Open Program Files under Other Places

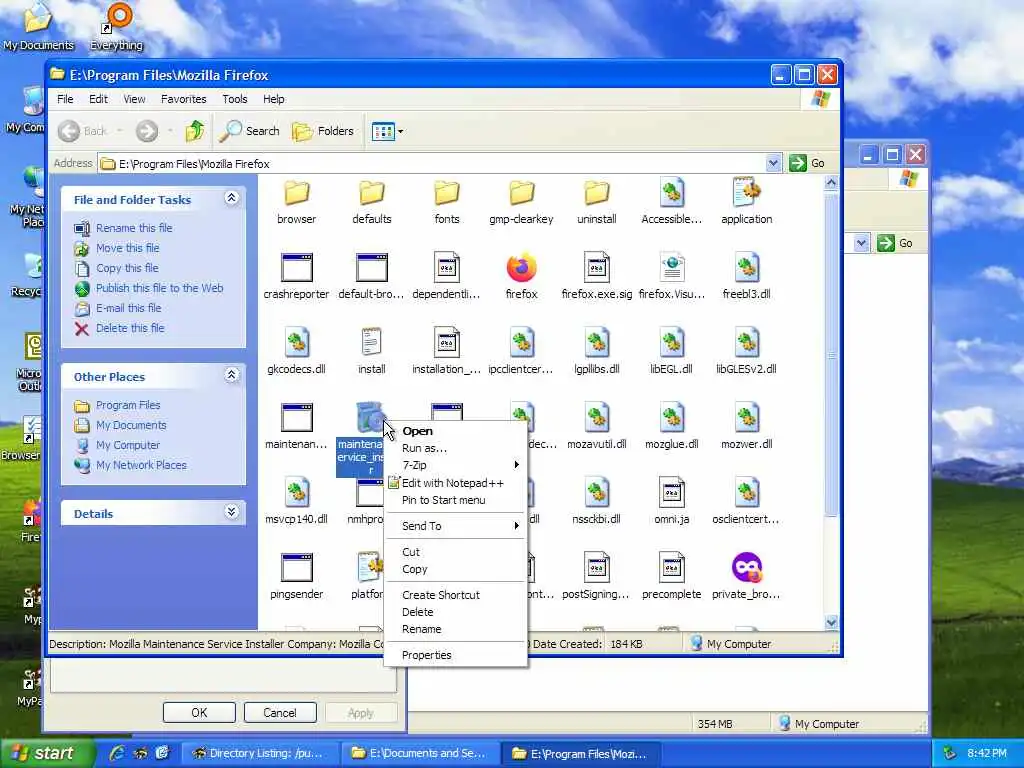(x=128, y=406)
